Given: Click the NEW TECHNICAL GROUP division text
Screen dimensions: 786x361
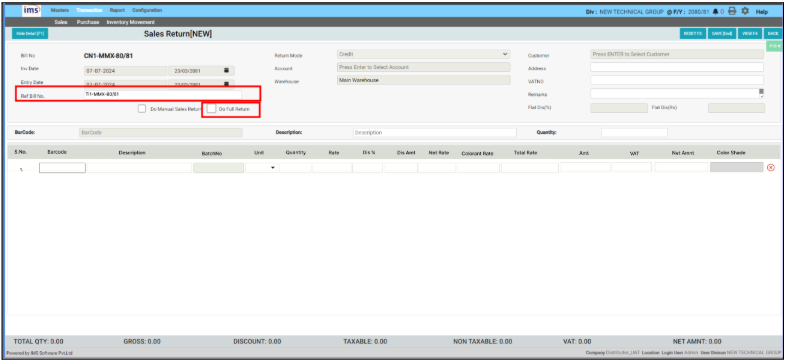Looking at the screenshot, I should (x=631, y=12).
